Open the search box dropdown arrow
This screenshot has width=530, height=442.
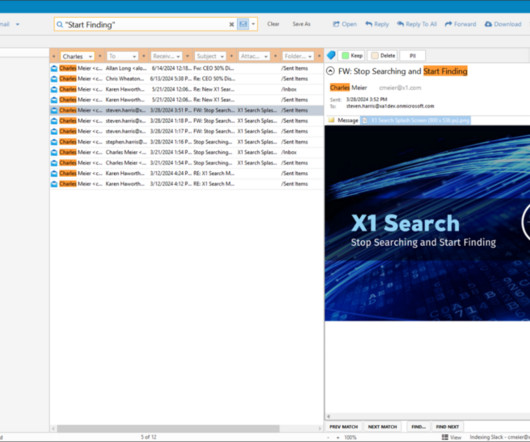coord(253,24)
